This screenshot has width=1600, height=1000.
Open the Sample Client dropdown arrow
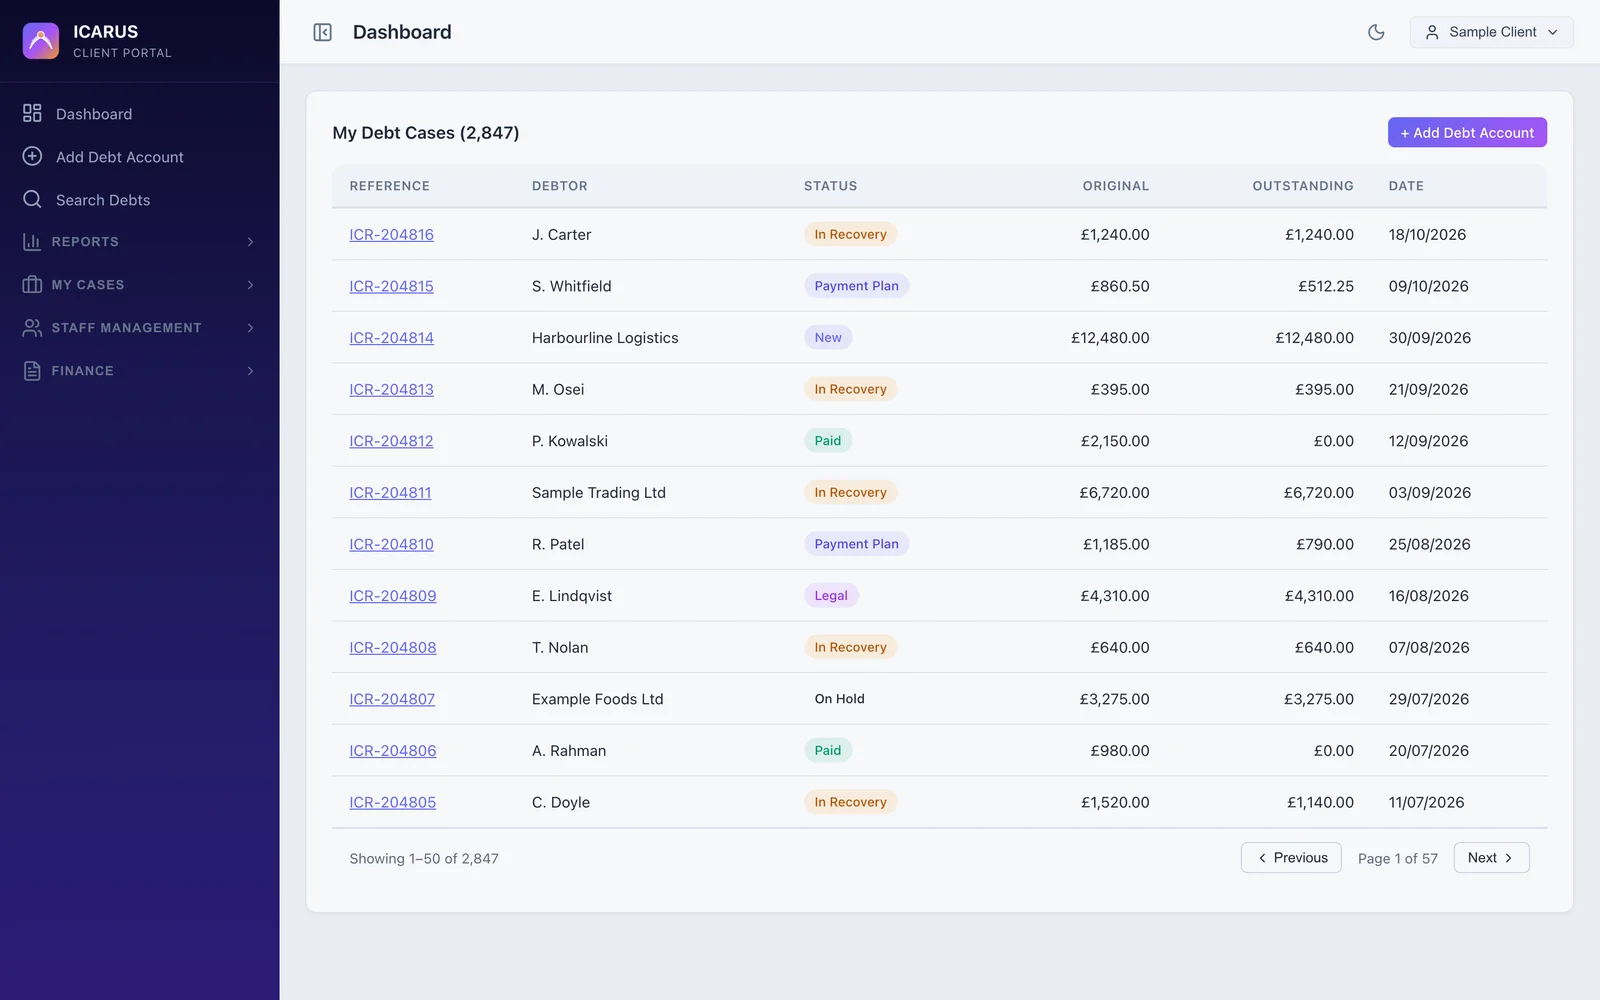pyautogui.click(x=1553, y=32)
